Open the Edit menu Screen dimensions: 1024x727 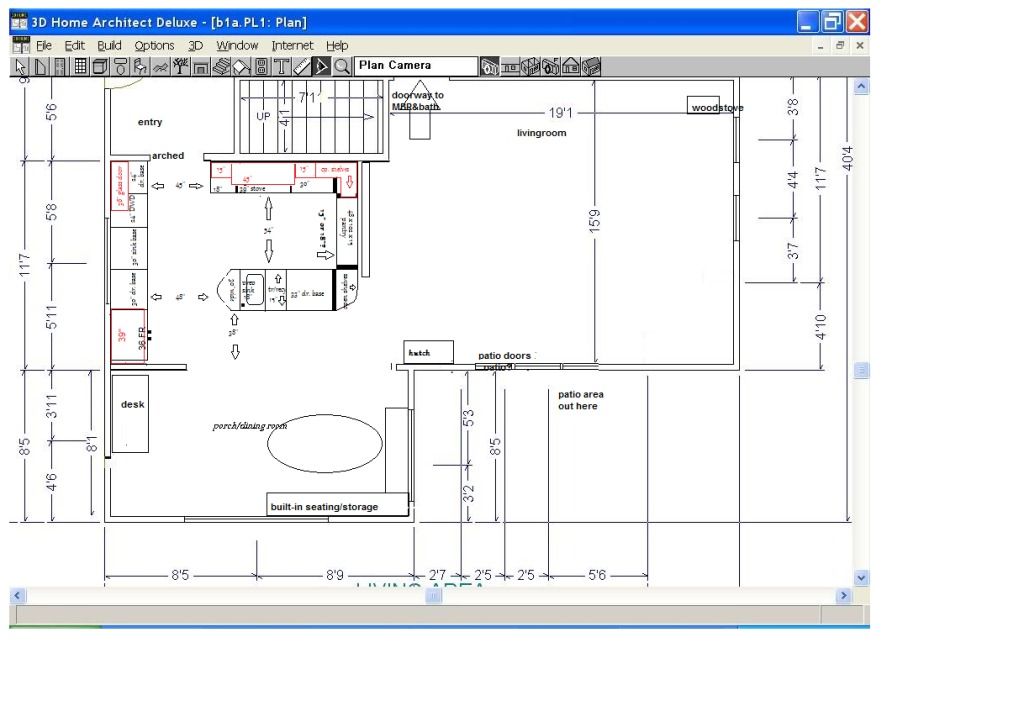click(74, 46)
